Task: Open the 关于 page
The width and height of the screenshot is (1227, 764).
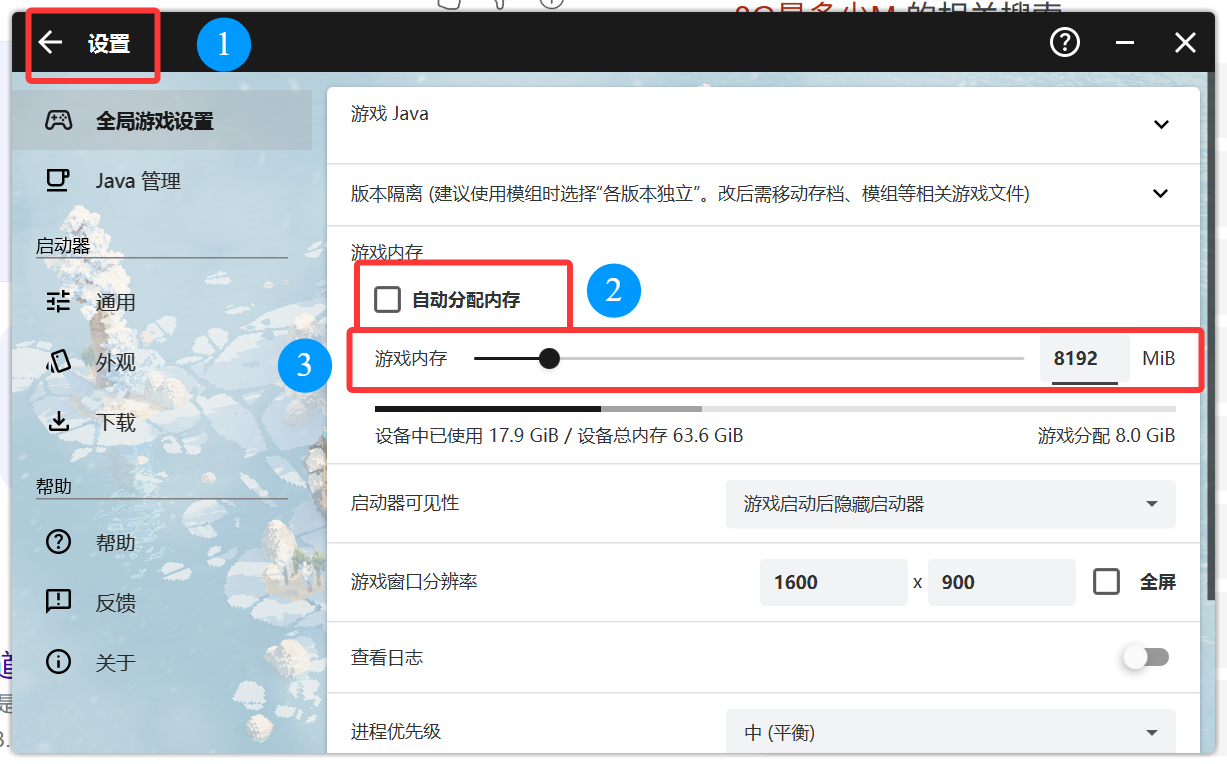Action: (x=162, y=662)
